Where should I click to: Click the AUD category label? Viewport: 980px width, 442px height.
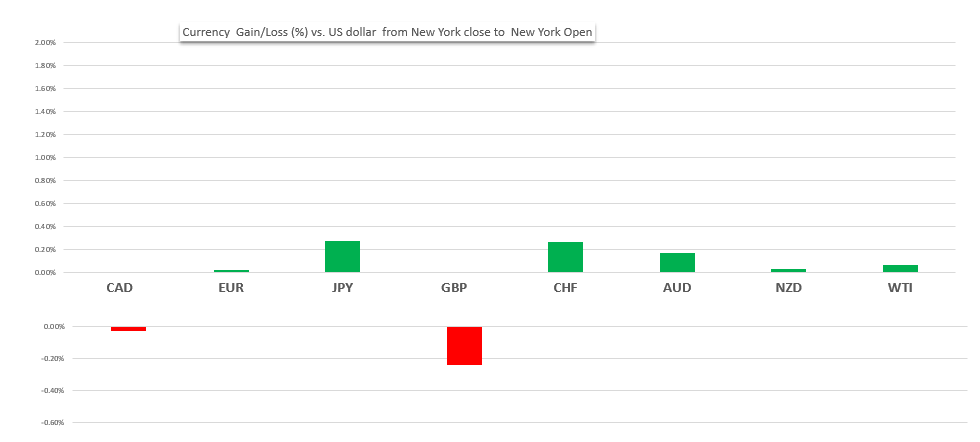tap(677, 288)
